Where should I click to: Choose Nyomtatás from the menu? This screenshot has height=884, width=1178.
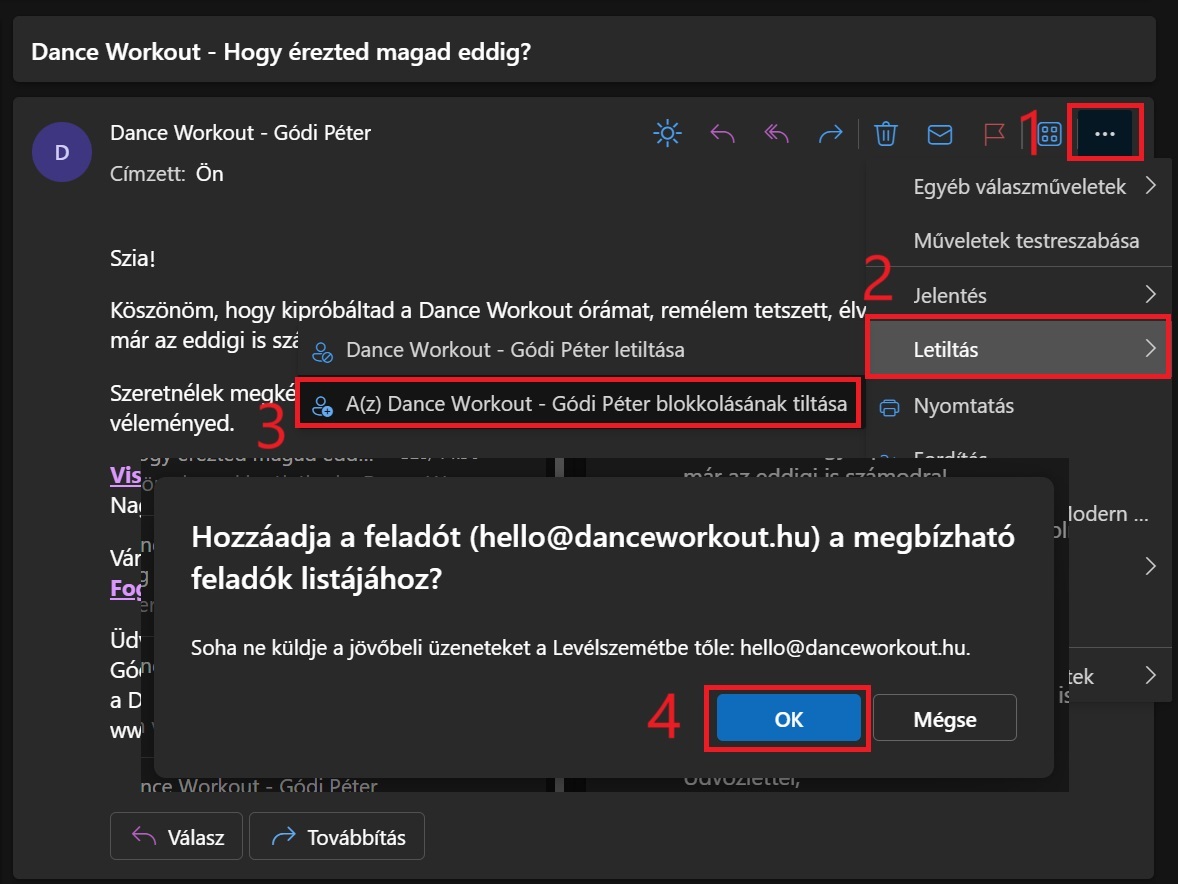(x=1019, y=406)
